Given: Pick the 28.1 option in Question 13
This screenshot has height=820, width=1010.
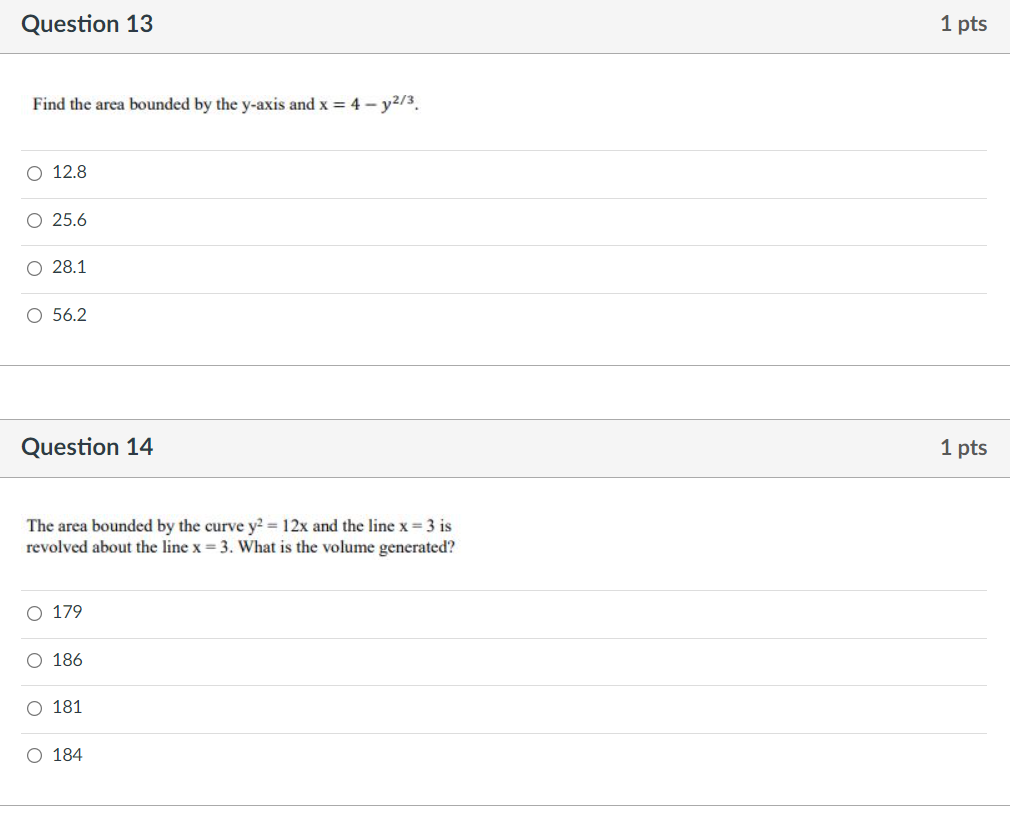Looking at the screenshot, I should coord(34,267).
